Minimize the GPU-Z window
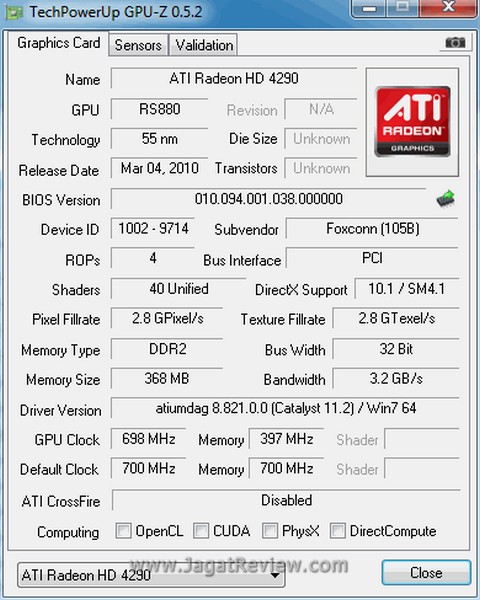This screenshot has height=600, width=480. point(369,8)
